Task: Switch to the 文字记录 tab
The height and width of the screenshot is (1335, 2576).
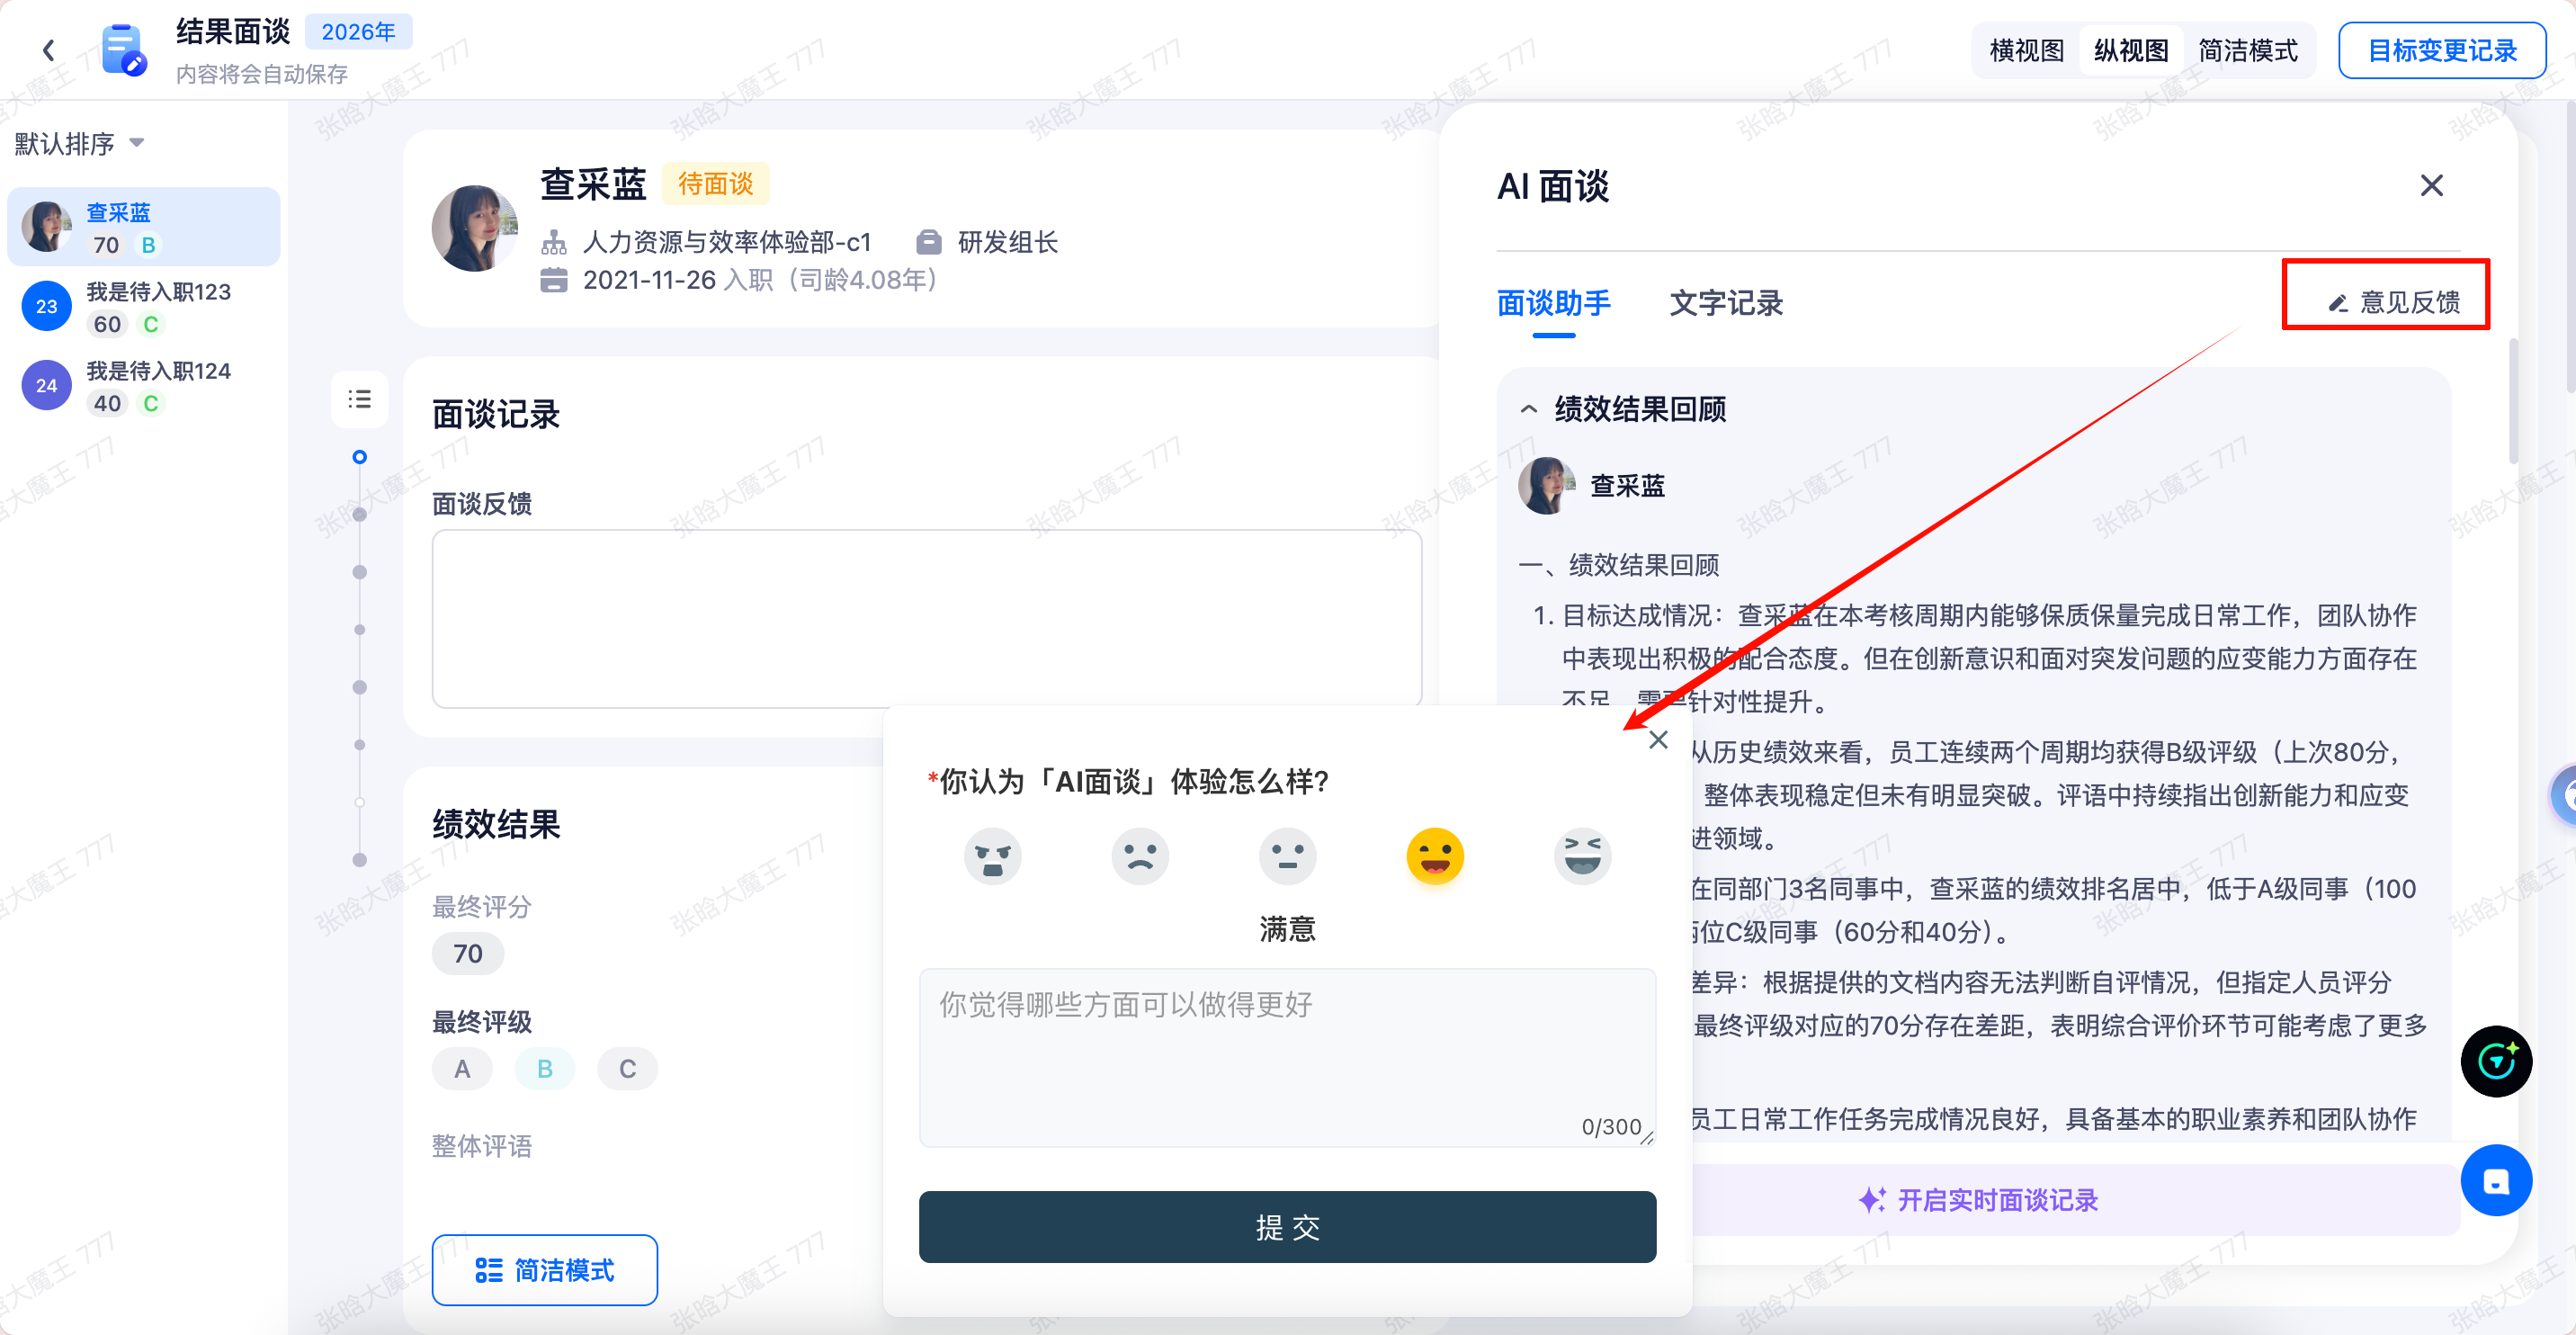Action: pos(1726,303)
